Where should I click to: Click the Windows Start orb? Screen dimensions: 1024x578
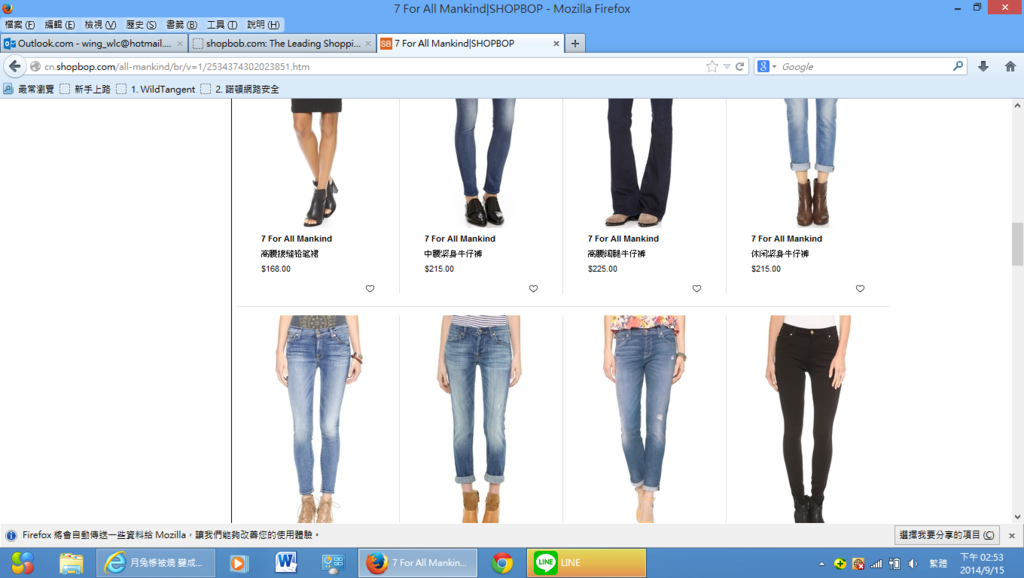(x=22, y=562)
